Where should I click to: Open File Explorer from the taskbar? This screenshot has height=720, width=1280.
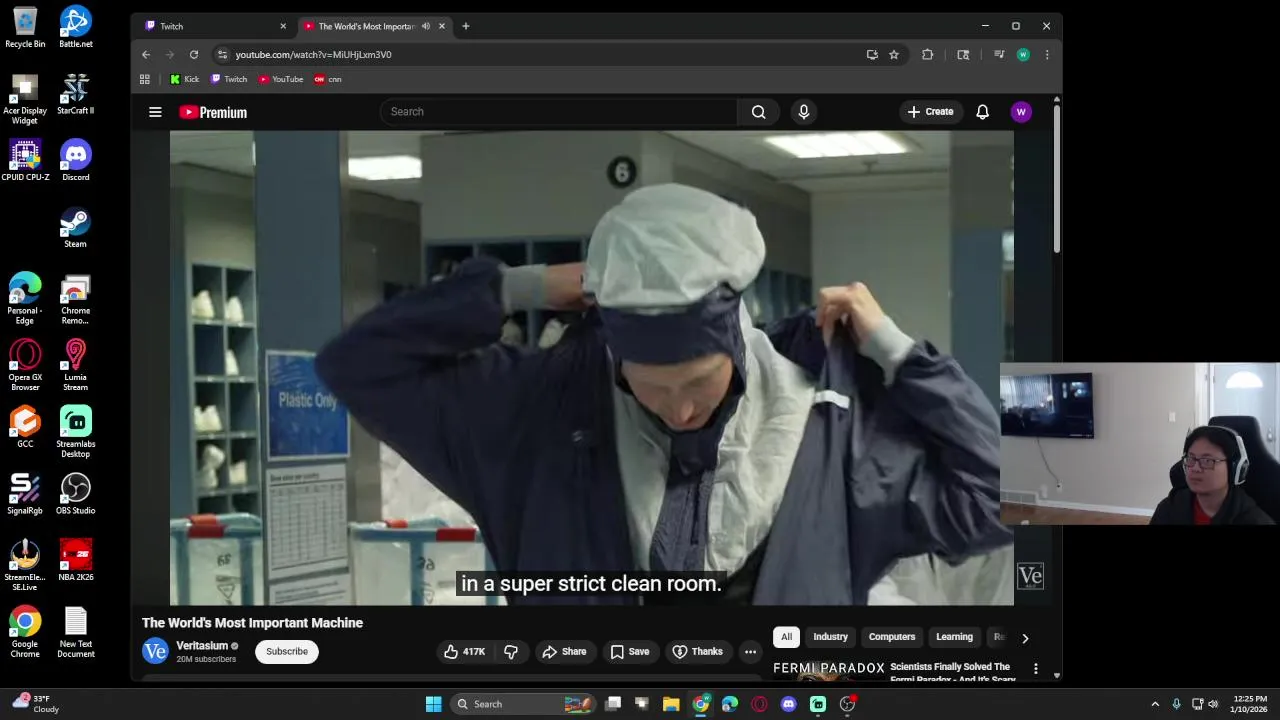671,704
